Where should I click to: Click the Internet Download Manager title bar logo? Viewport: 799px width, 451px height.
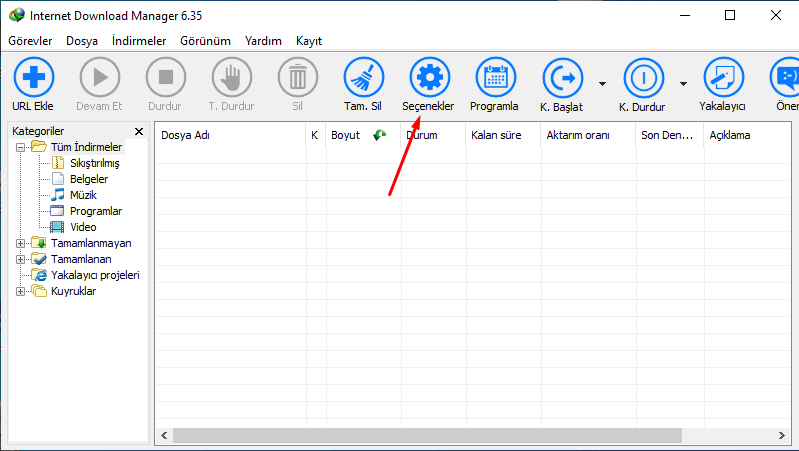point(16,15)
